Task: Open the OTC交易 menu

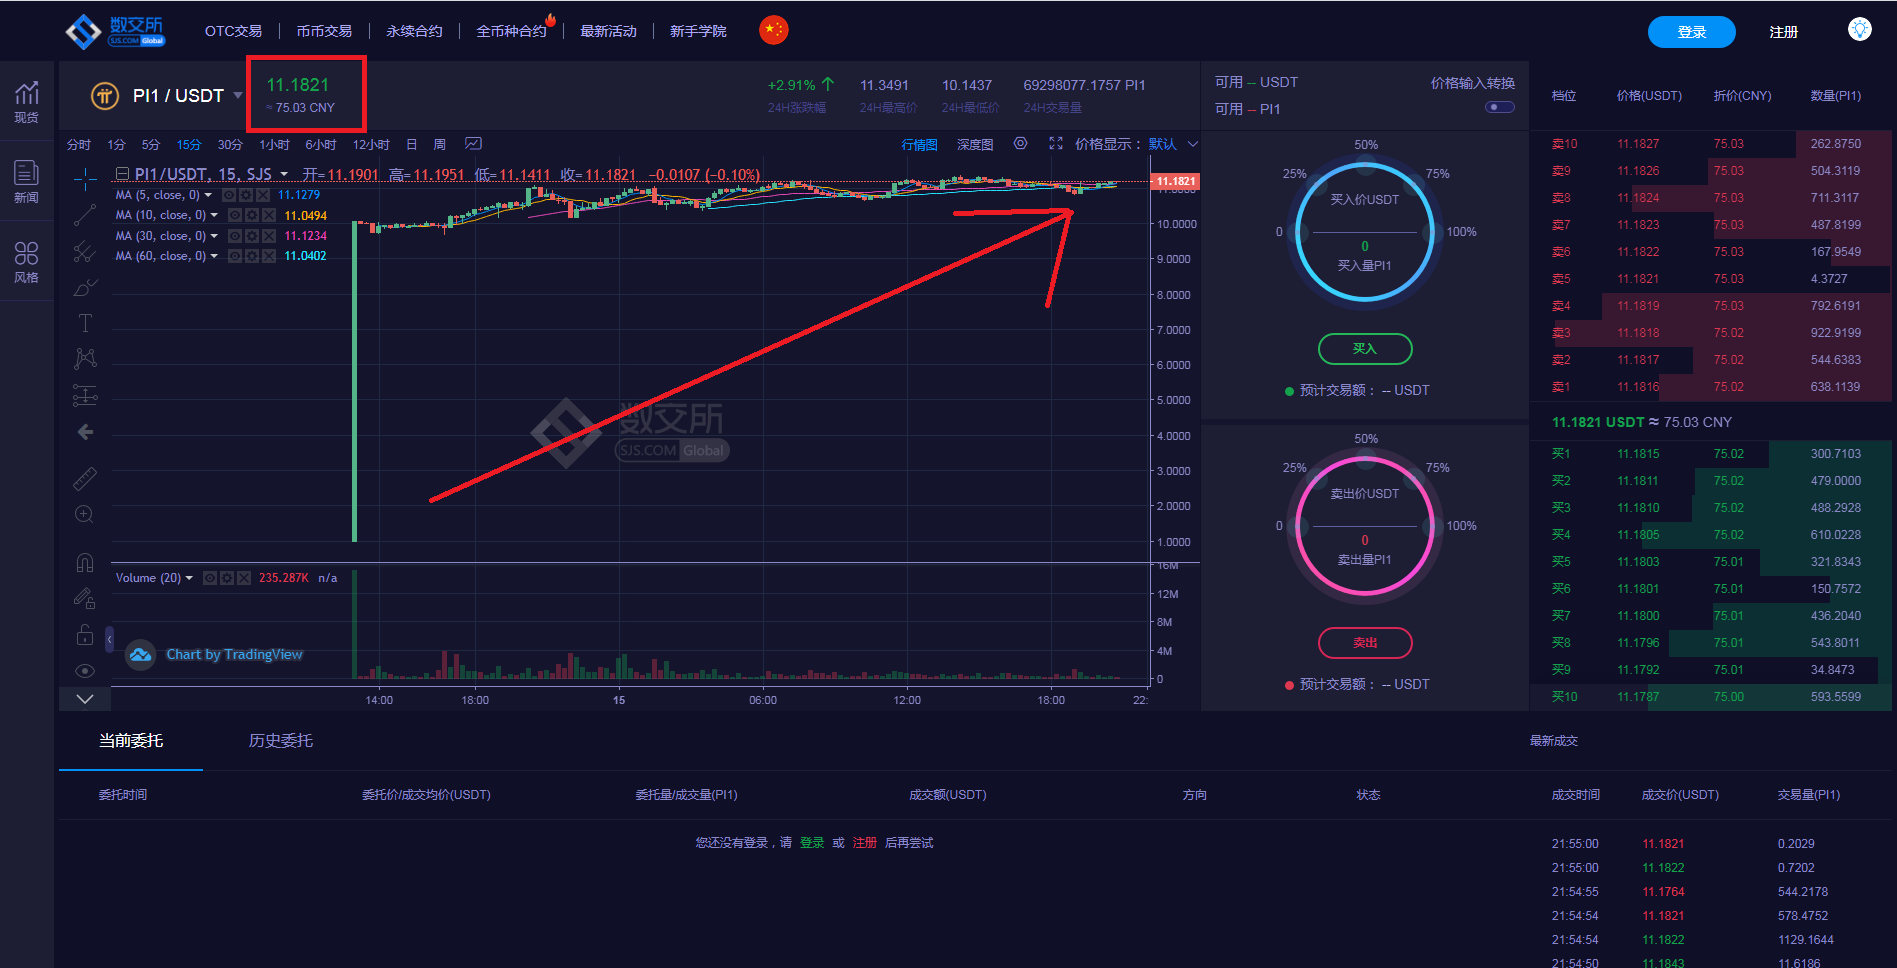Action: click(233, 31)
